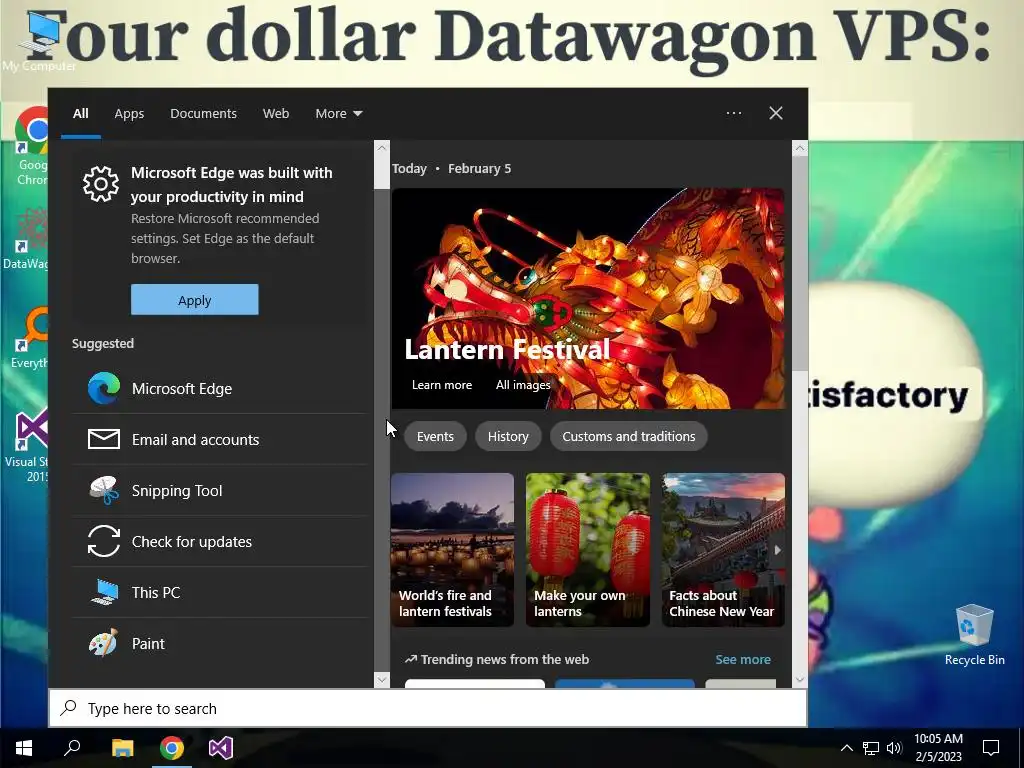Image resolution: width=1024 pixels, height=768 pixels.
Task: Open File Explorer from the taskbar
Action: pos(122,748)
